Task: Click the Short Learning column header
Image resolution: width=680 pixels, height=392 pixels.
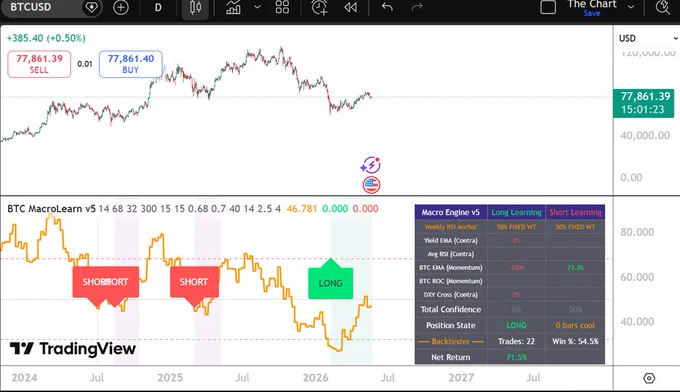Action: [575, 212]
